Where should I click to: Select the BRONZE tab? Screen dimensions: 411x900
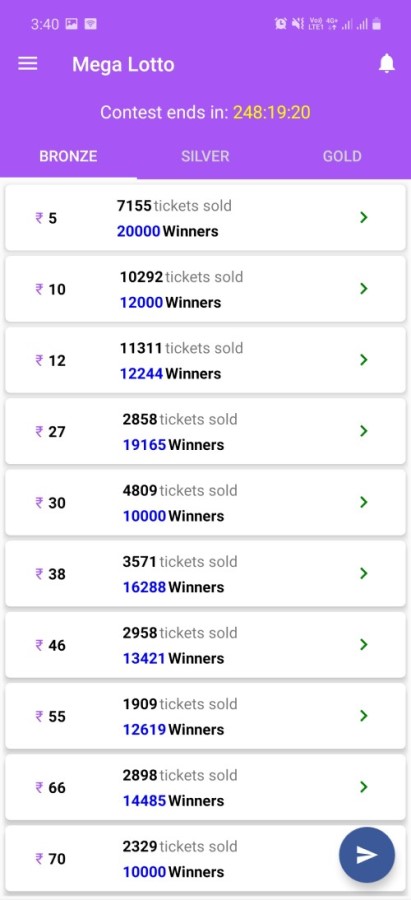[68, 156]
